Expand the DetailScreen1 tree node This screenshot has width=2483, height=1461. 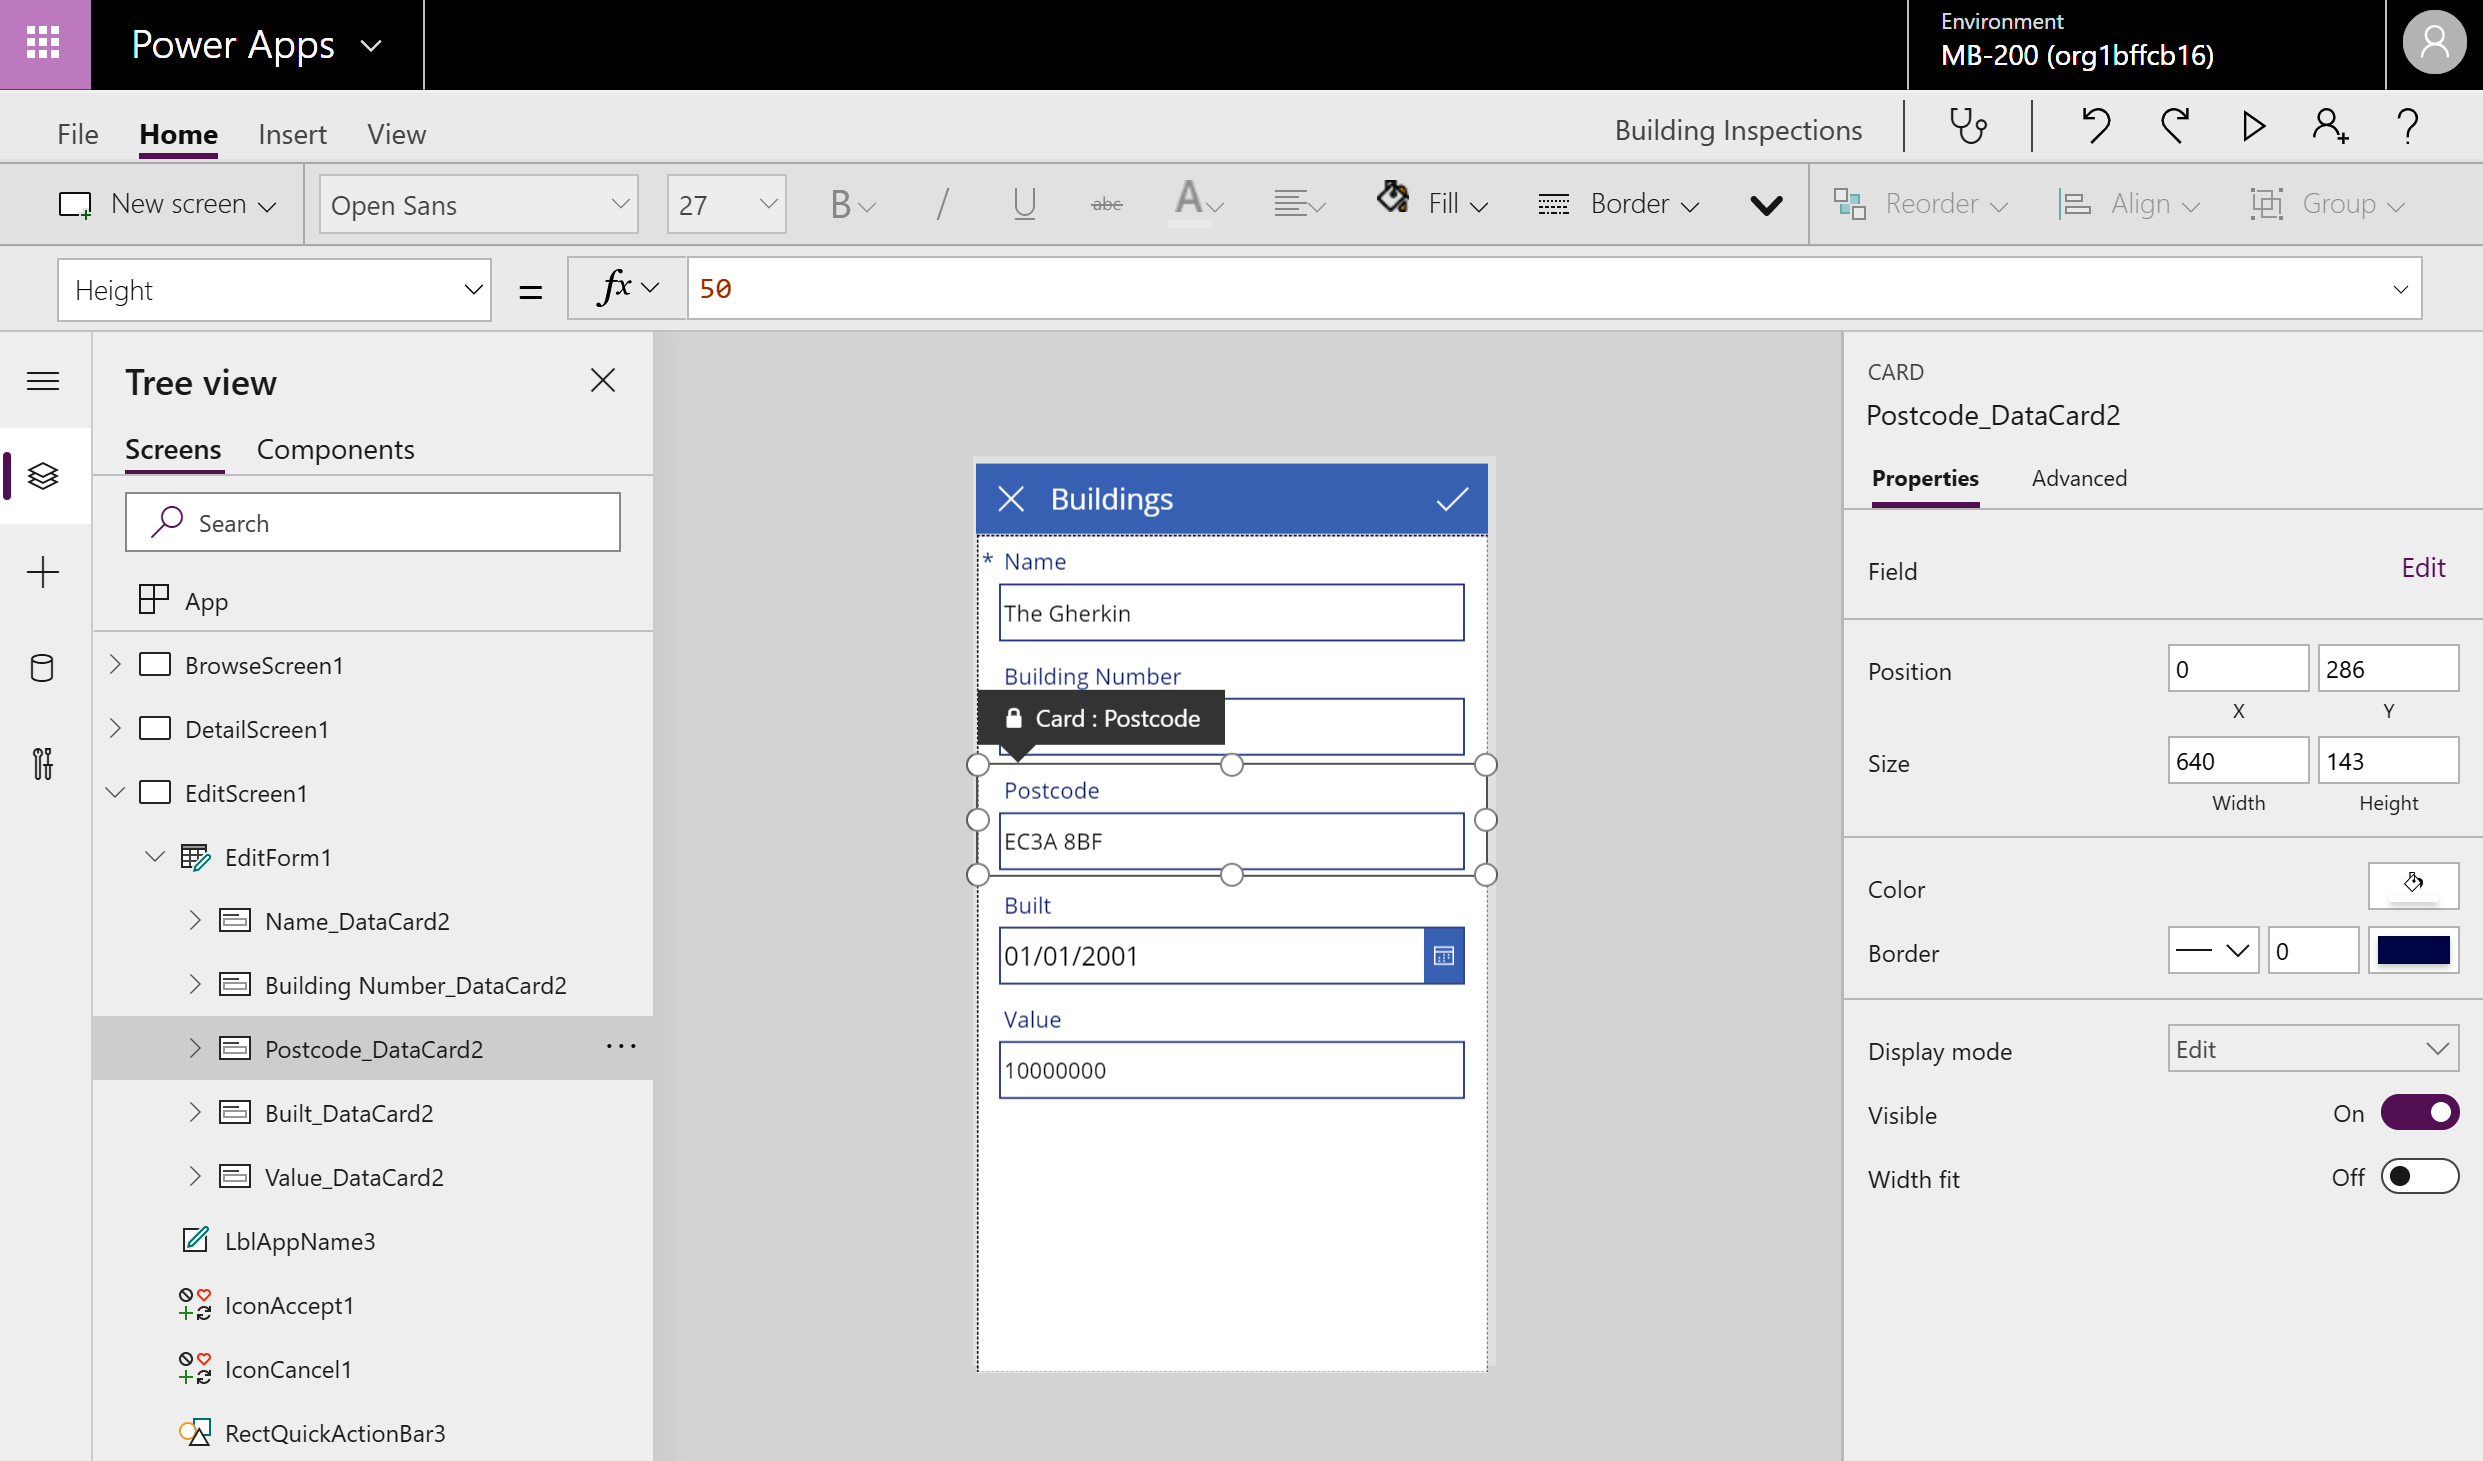pyautogui.click(x=115, y=728)
